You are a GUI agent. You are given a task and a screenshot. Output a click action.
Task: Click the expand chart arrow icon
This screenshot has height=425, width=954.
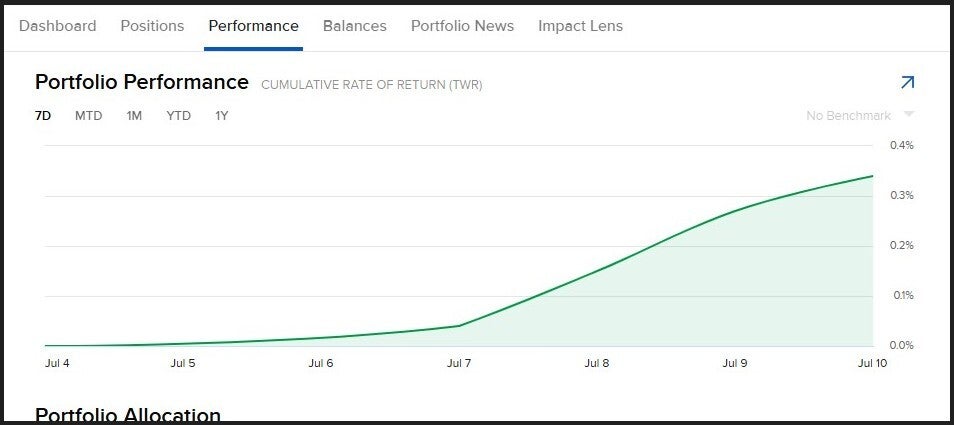point(907,82)
